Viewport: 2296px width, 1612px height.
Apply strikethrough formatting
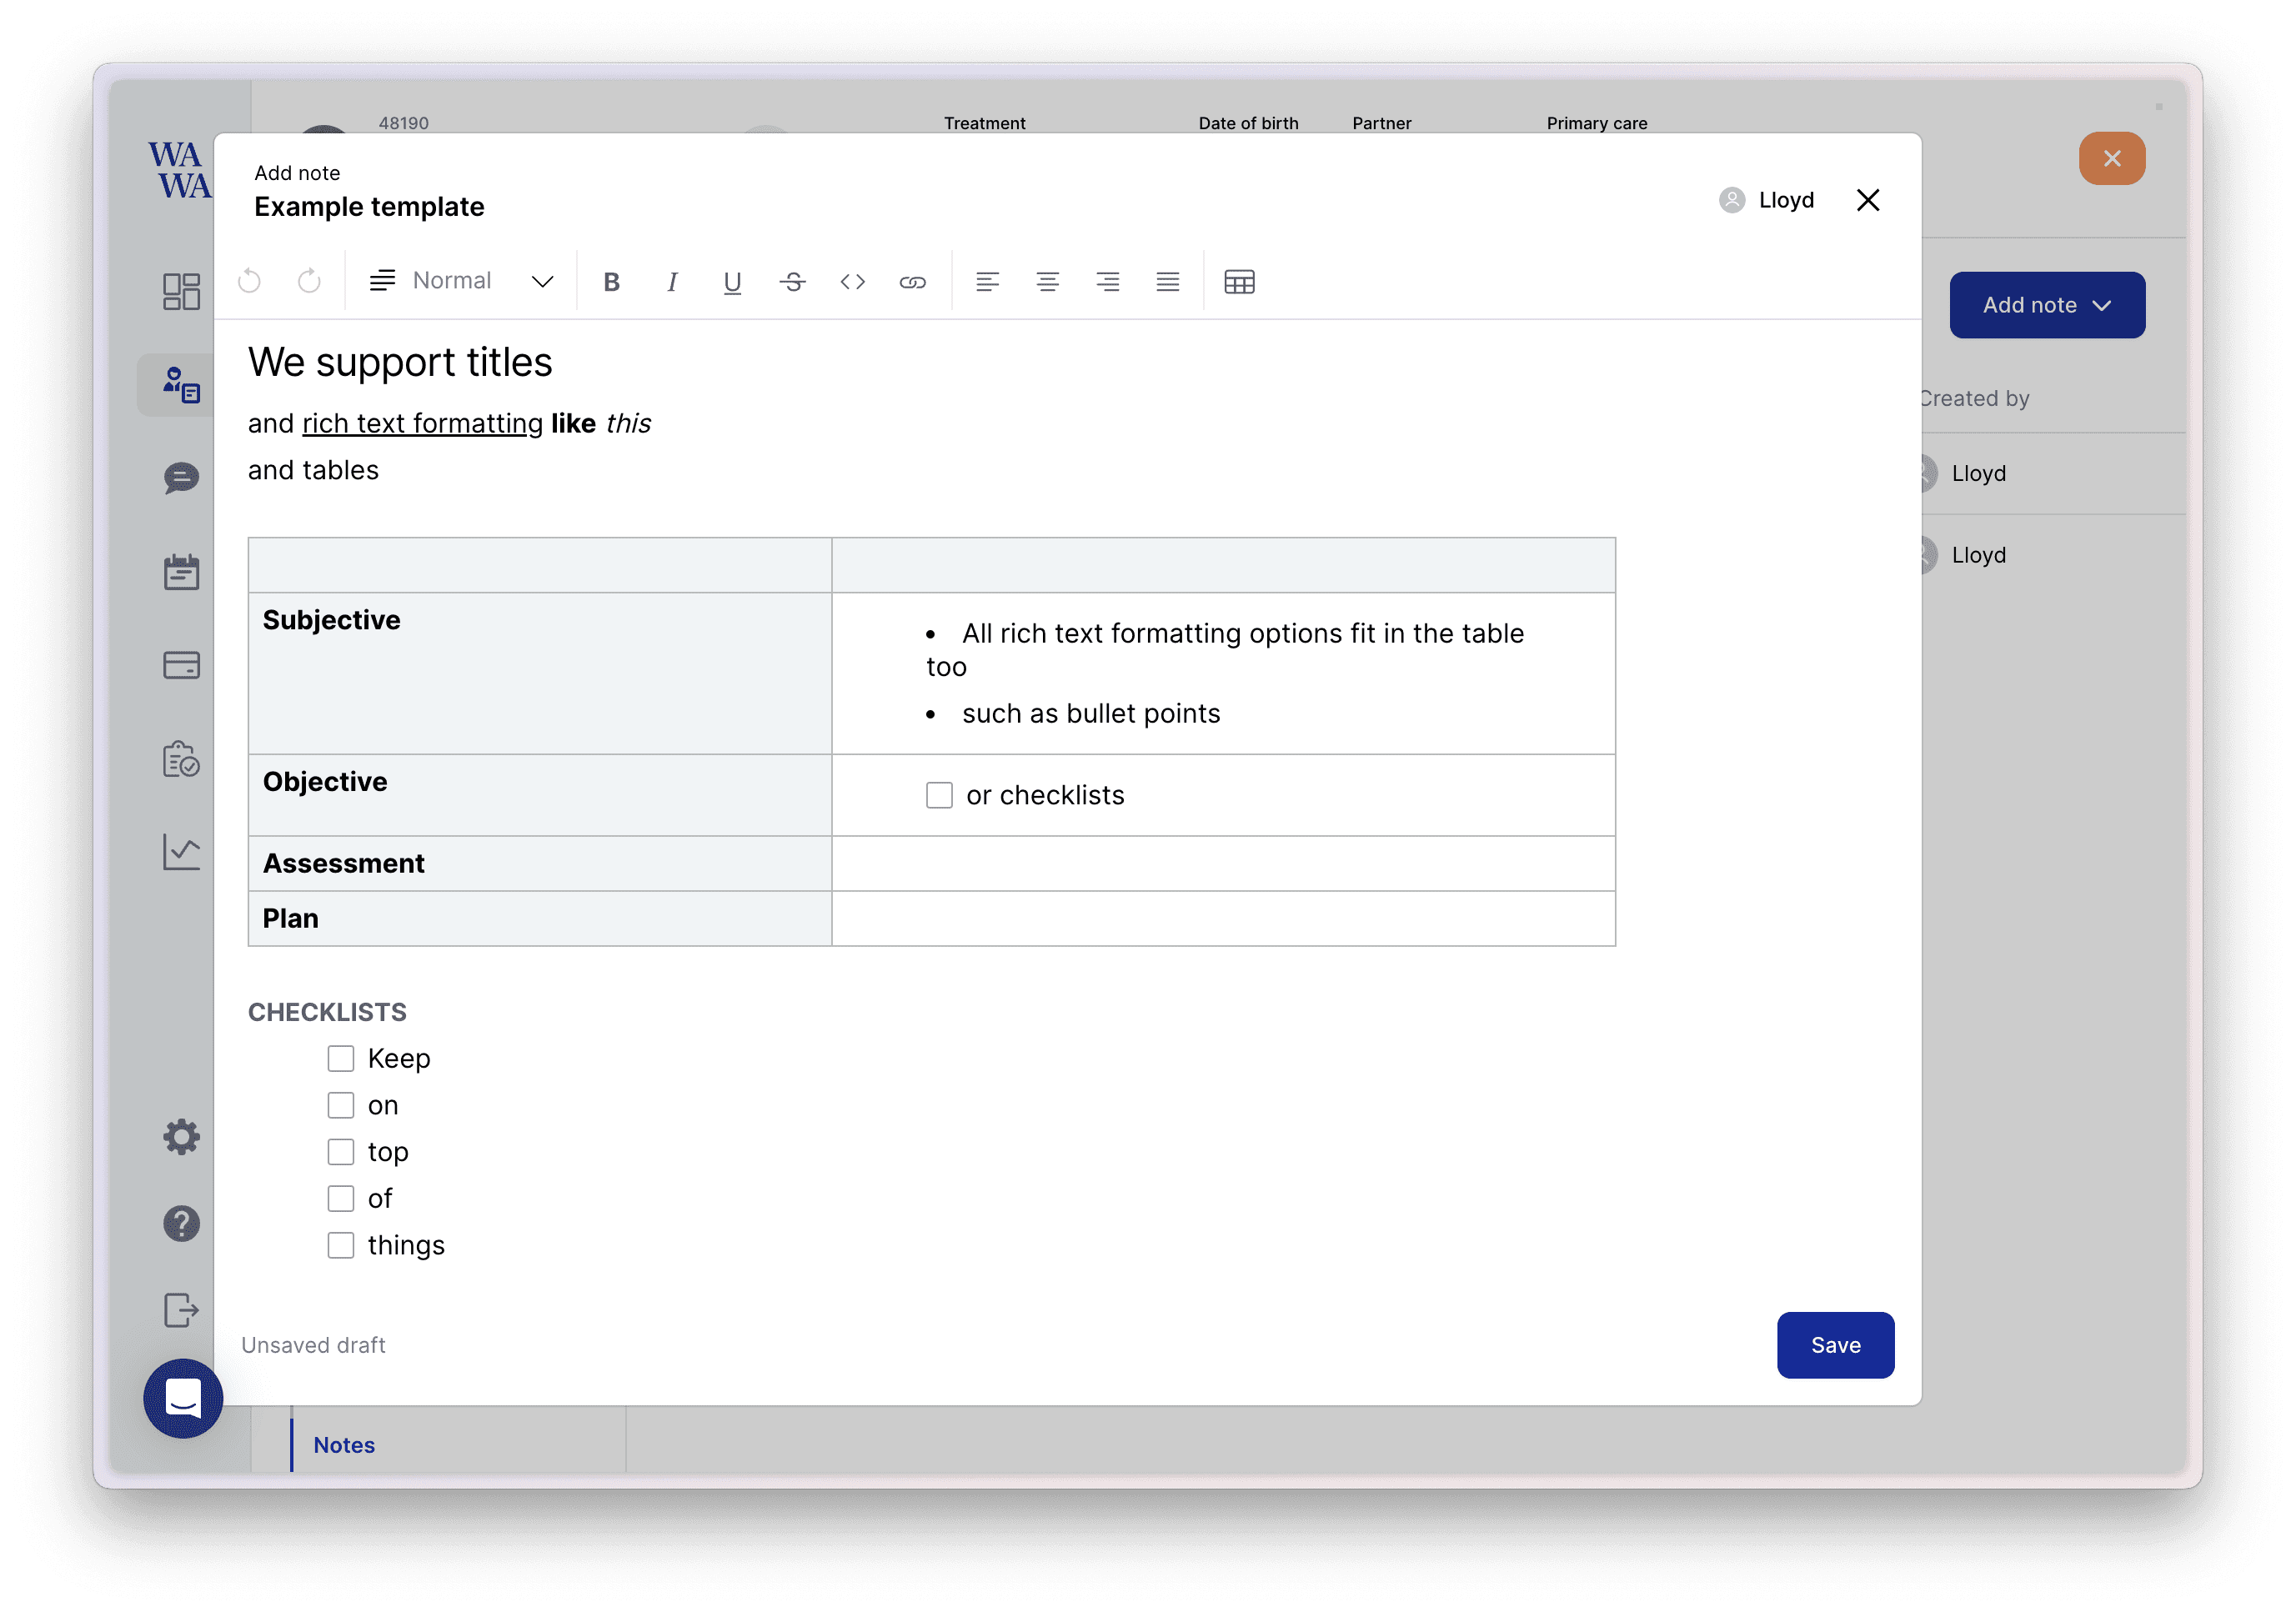pos(792,282)
